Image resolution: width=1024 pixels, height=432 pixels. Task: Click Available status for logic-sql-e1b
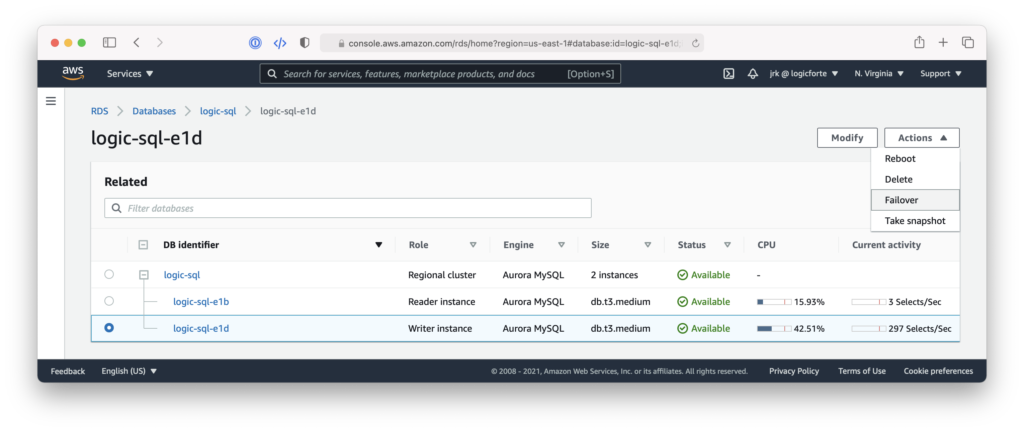coord(703,301)
